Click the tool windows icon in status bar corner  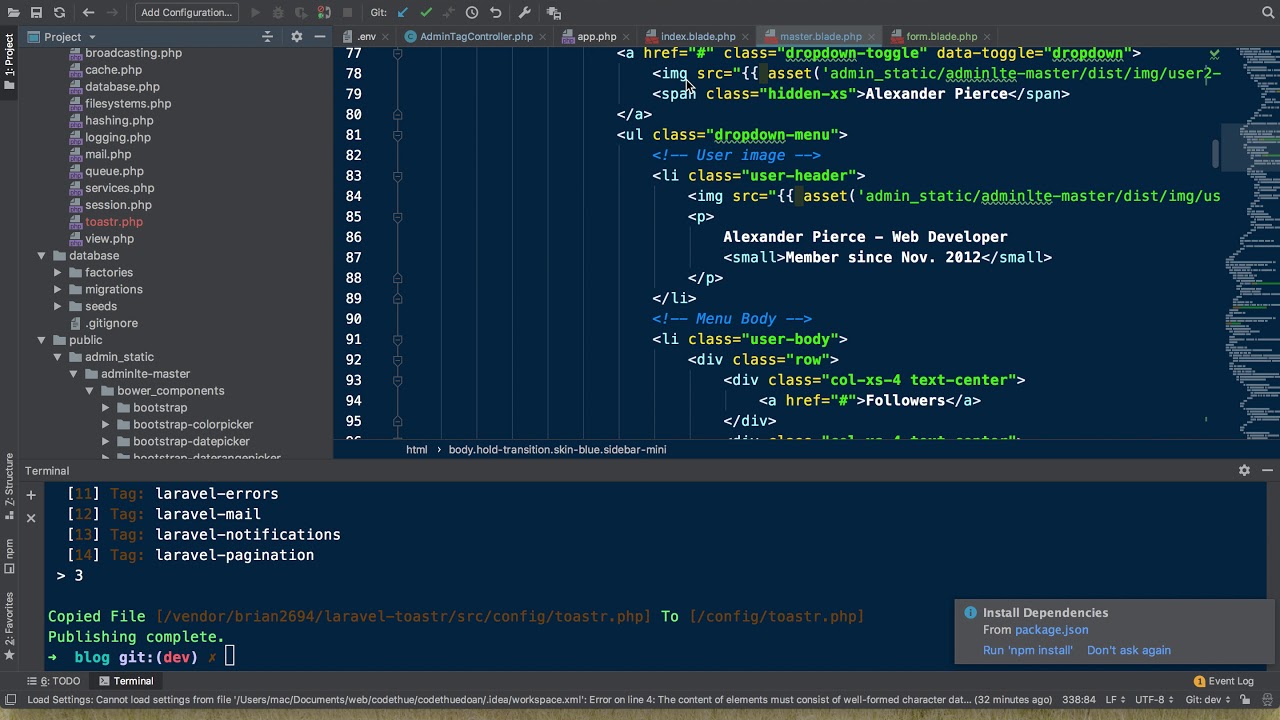tap(10, 700)
